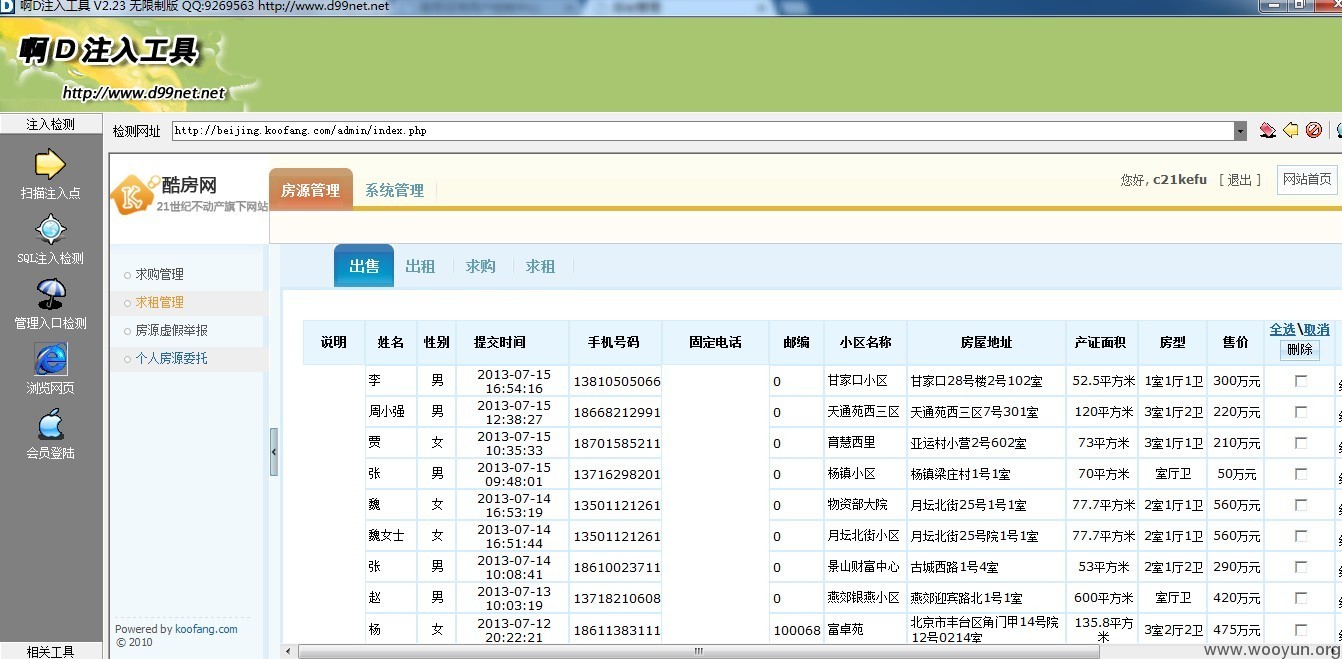Click the koofang.com footer link
Screen dimensions: 1342x659
pyautogui.click(x=206, y=629)
